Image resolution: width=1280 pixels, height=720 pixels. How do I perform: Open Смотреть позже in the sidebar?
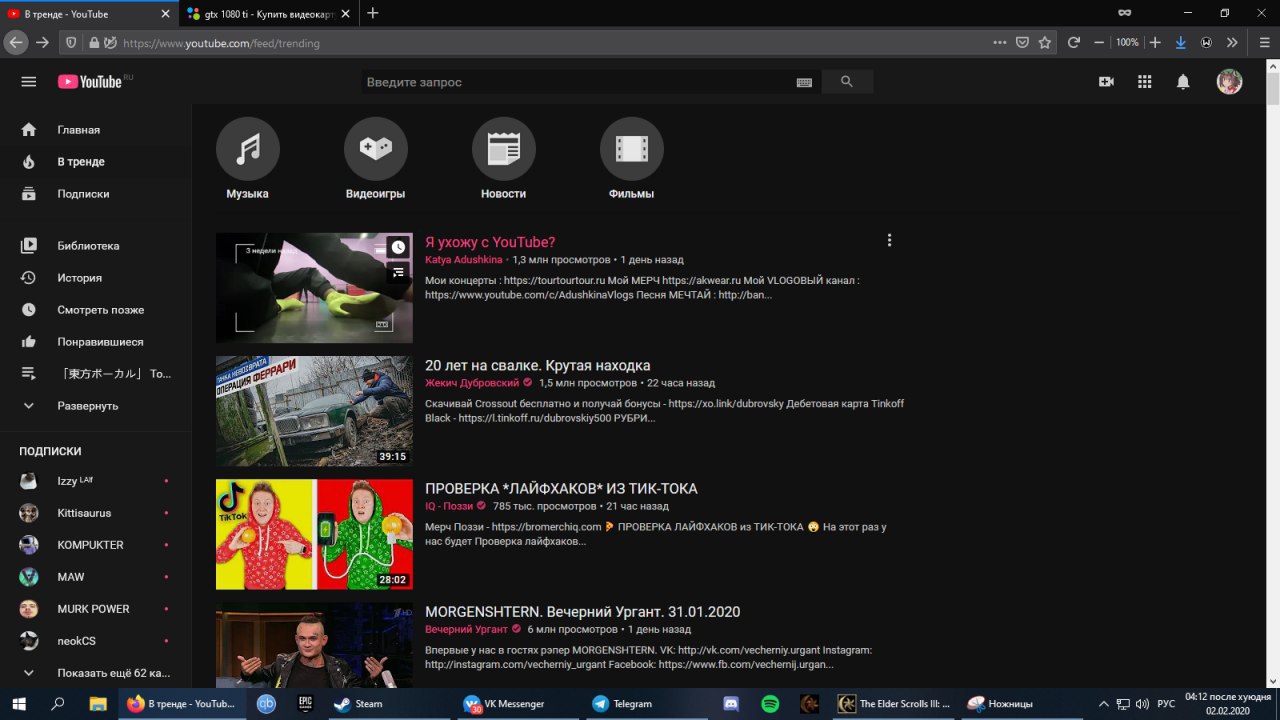point(96,310)
